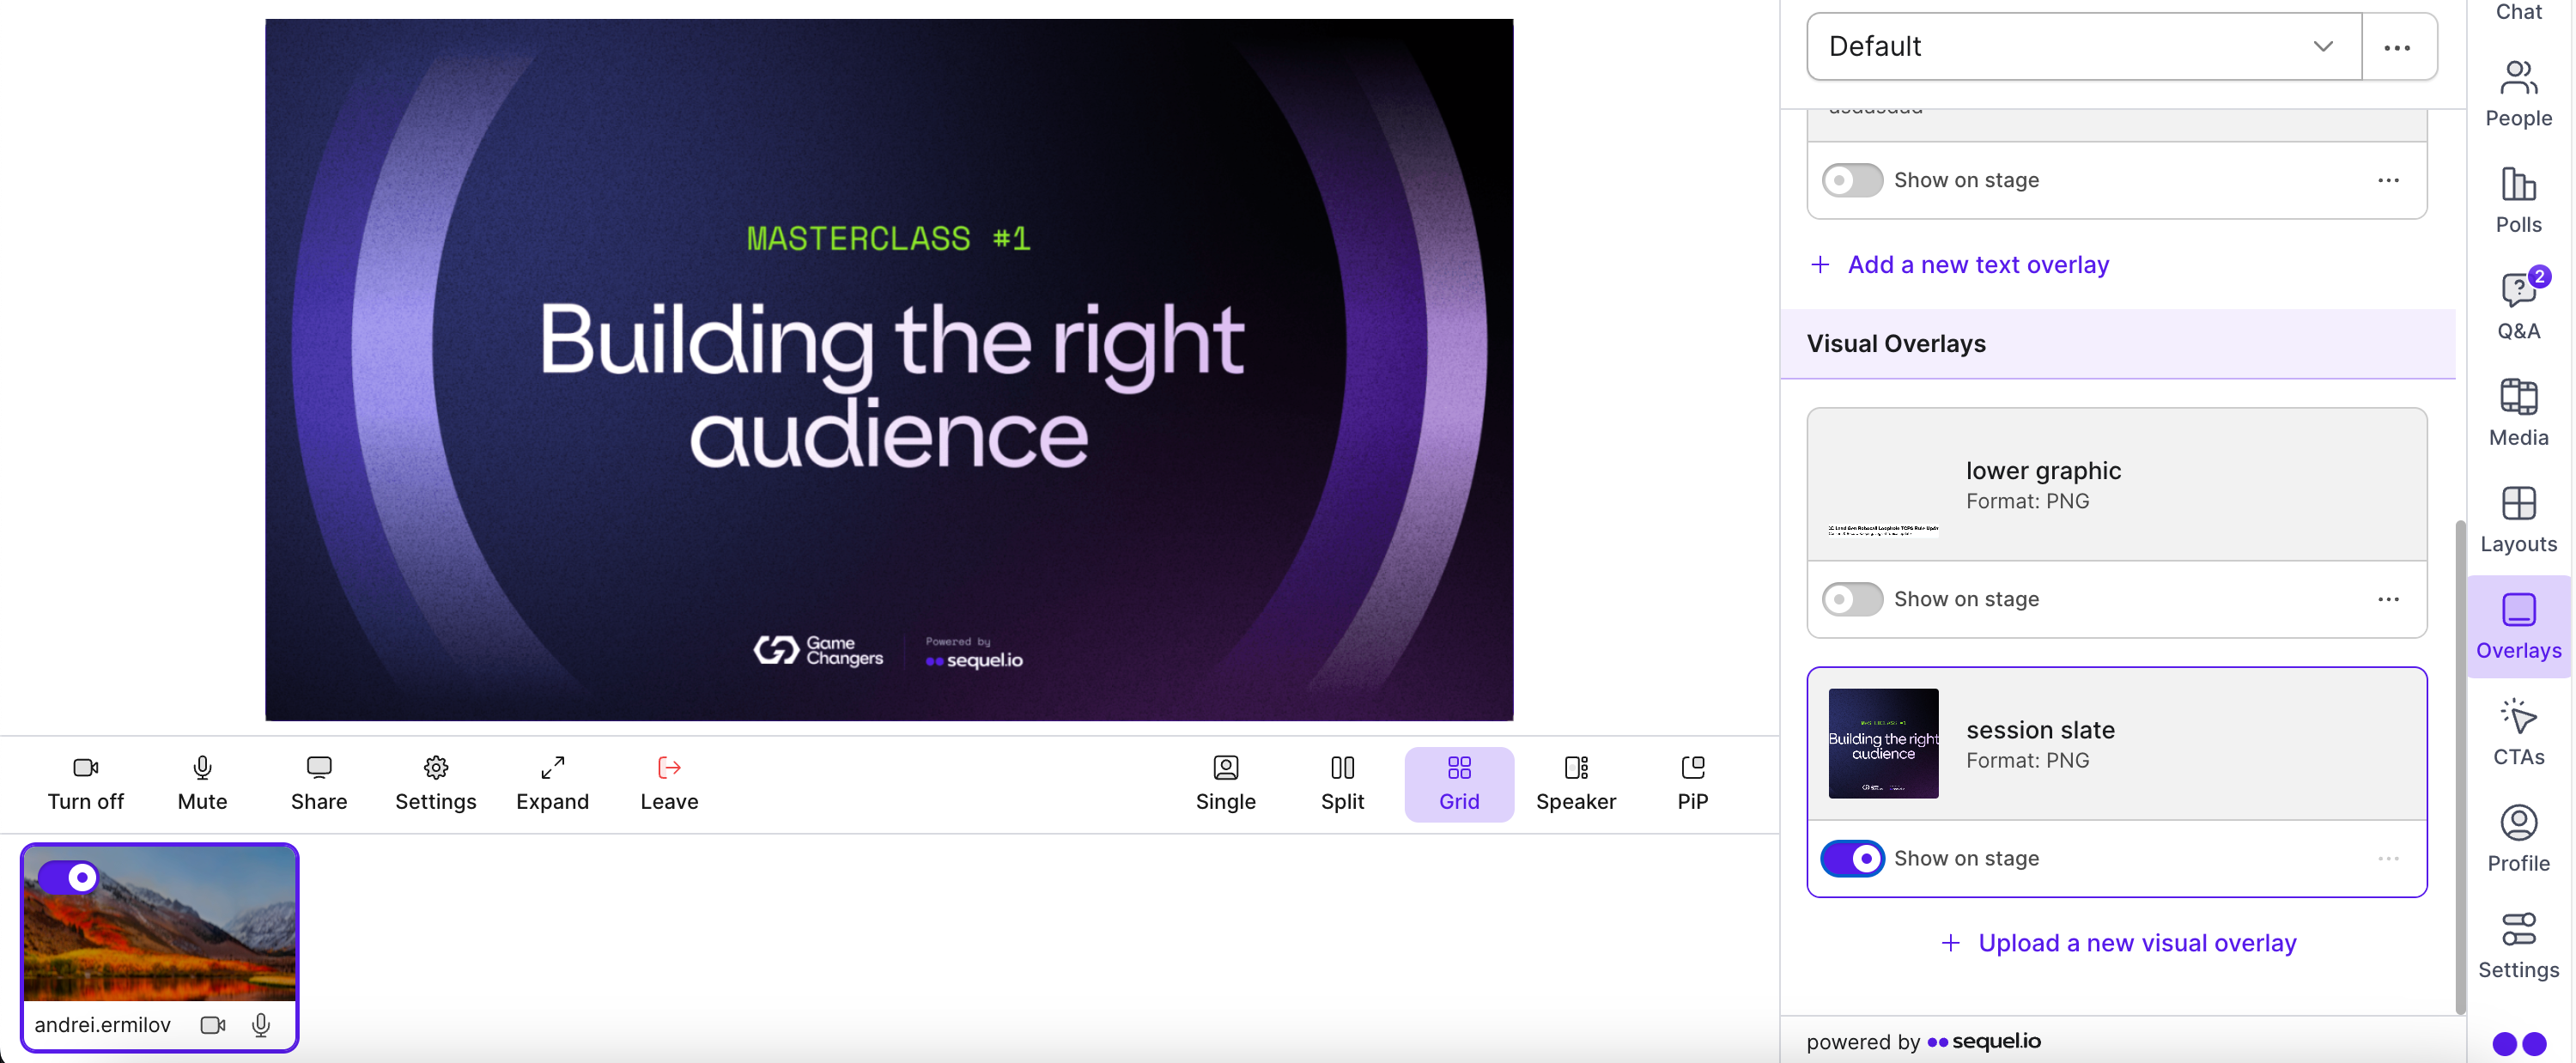
Task: Turn off the camera
Action: [x=86, y=784]
